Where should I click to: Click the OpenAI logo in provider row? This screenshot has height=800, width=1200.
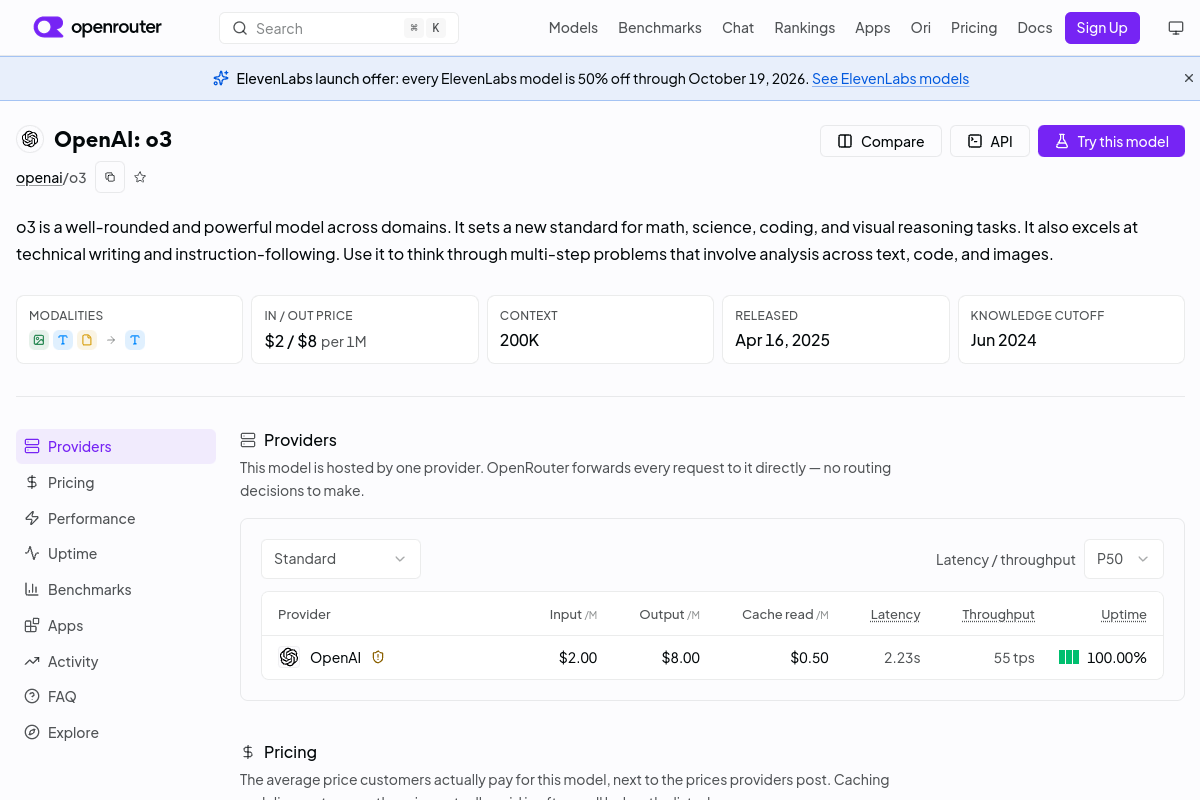(289, 657)
